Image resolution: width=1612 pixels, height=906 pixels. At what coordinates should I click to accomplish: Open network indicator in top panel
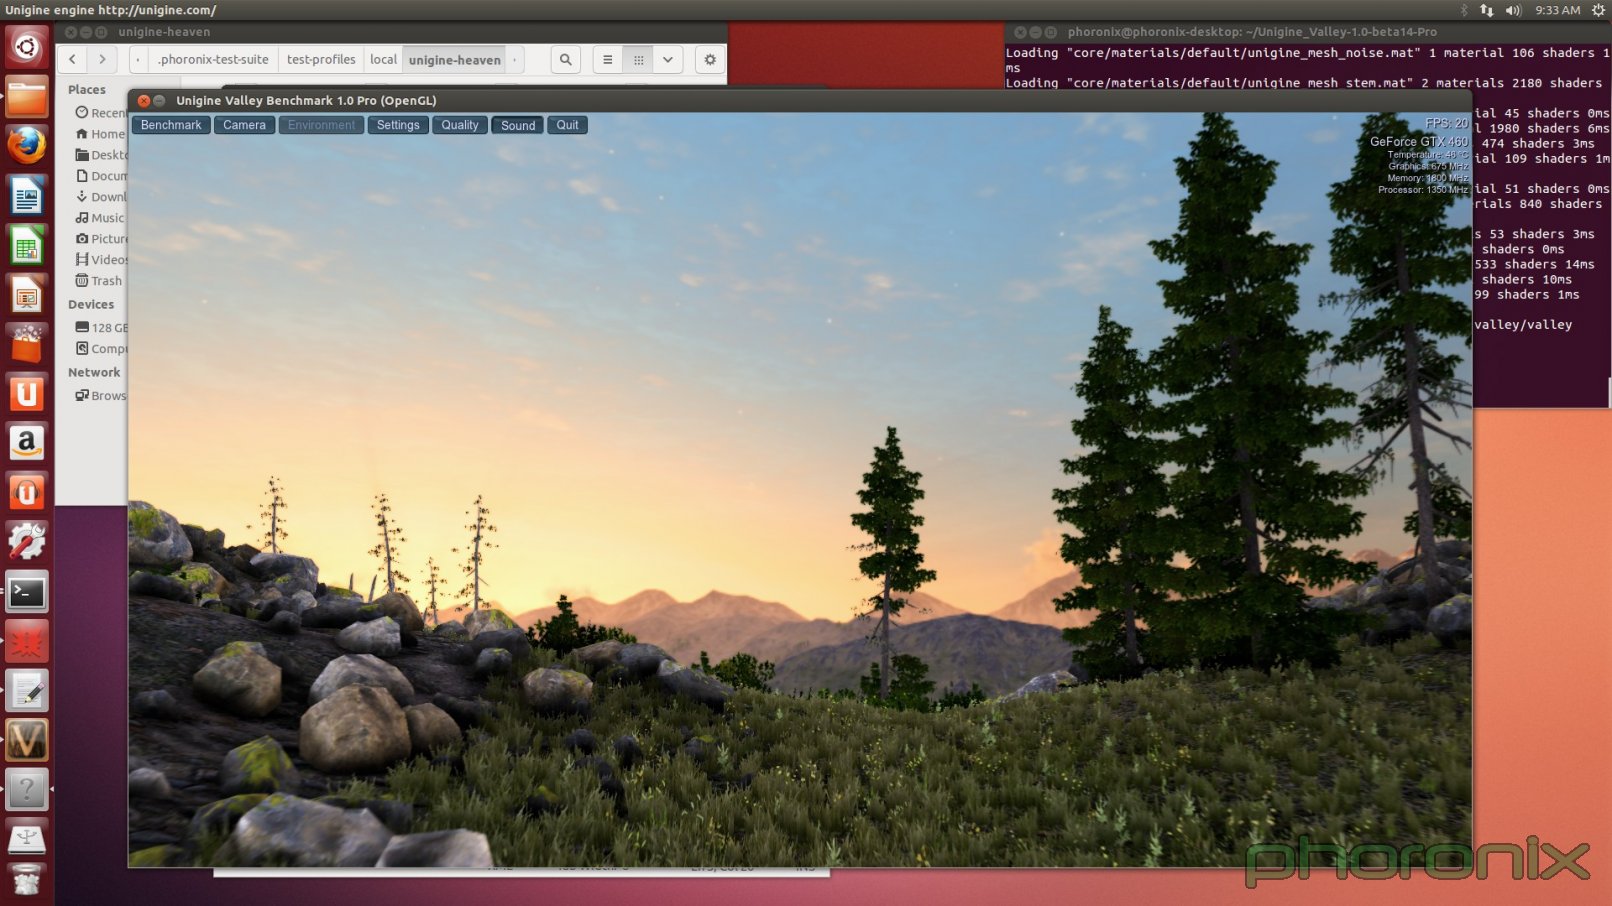[x=1487, y=10]
